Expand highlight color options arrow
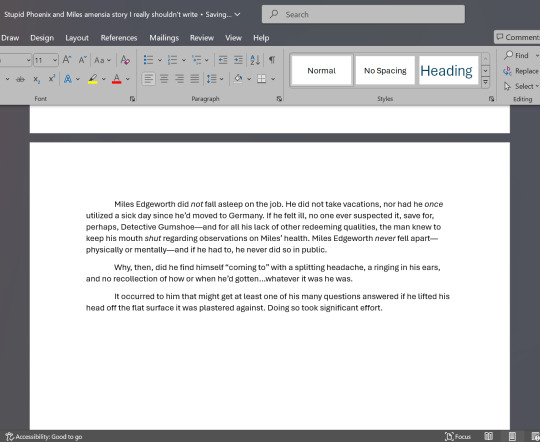Image resolution: width=540 pixels, height=442 pixels. [104, 79]
